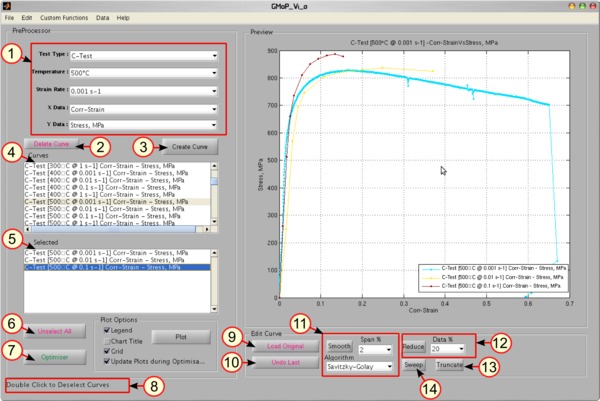Click the Reduce button

[x=414, y=347]
